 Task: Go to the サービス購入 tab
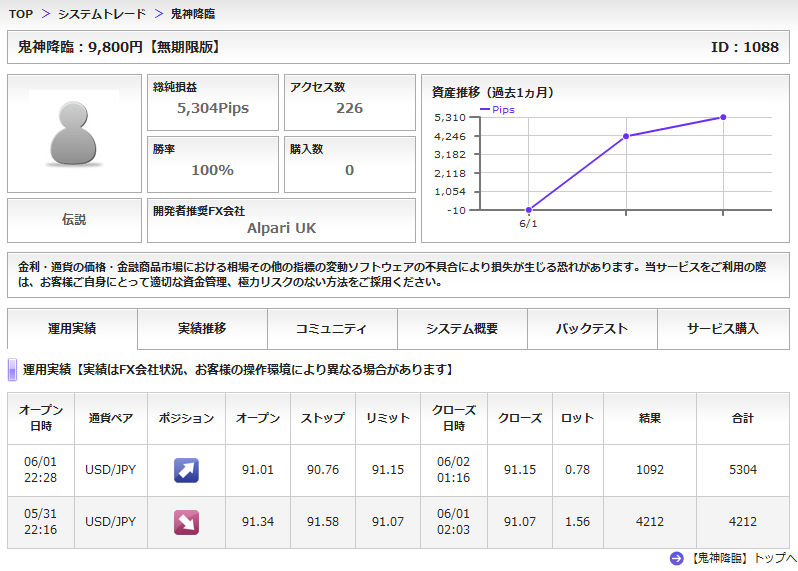pos(723,329)
